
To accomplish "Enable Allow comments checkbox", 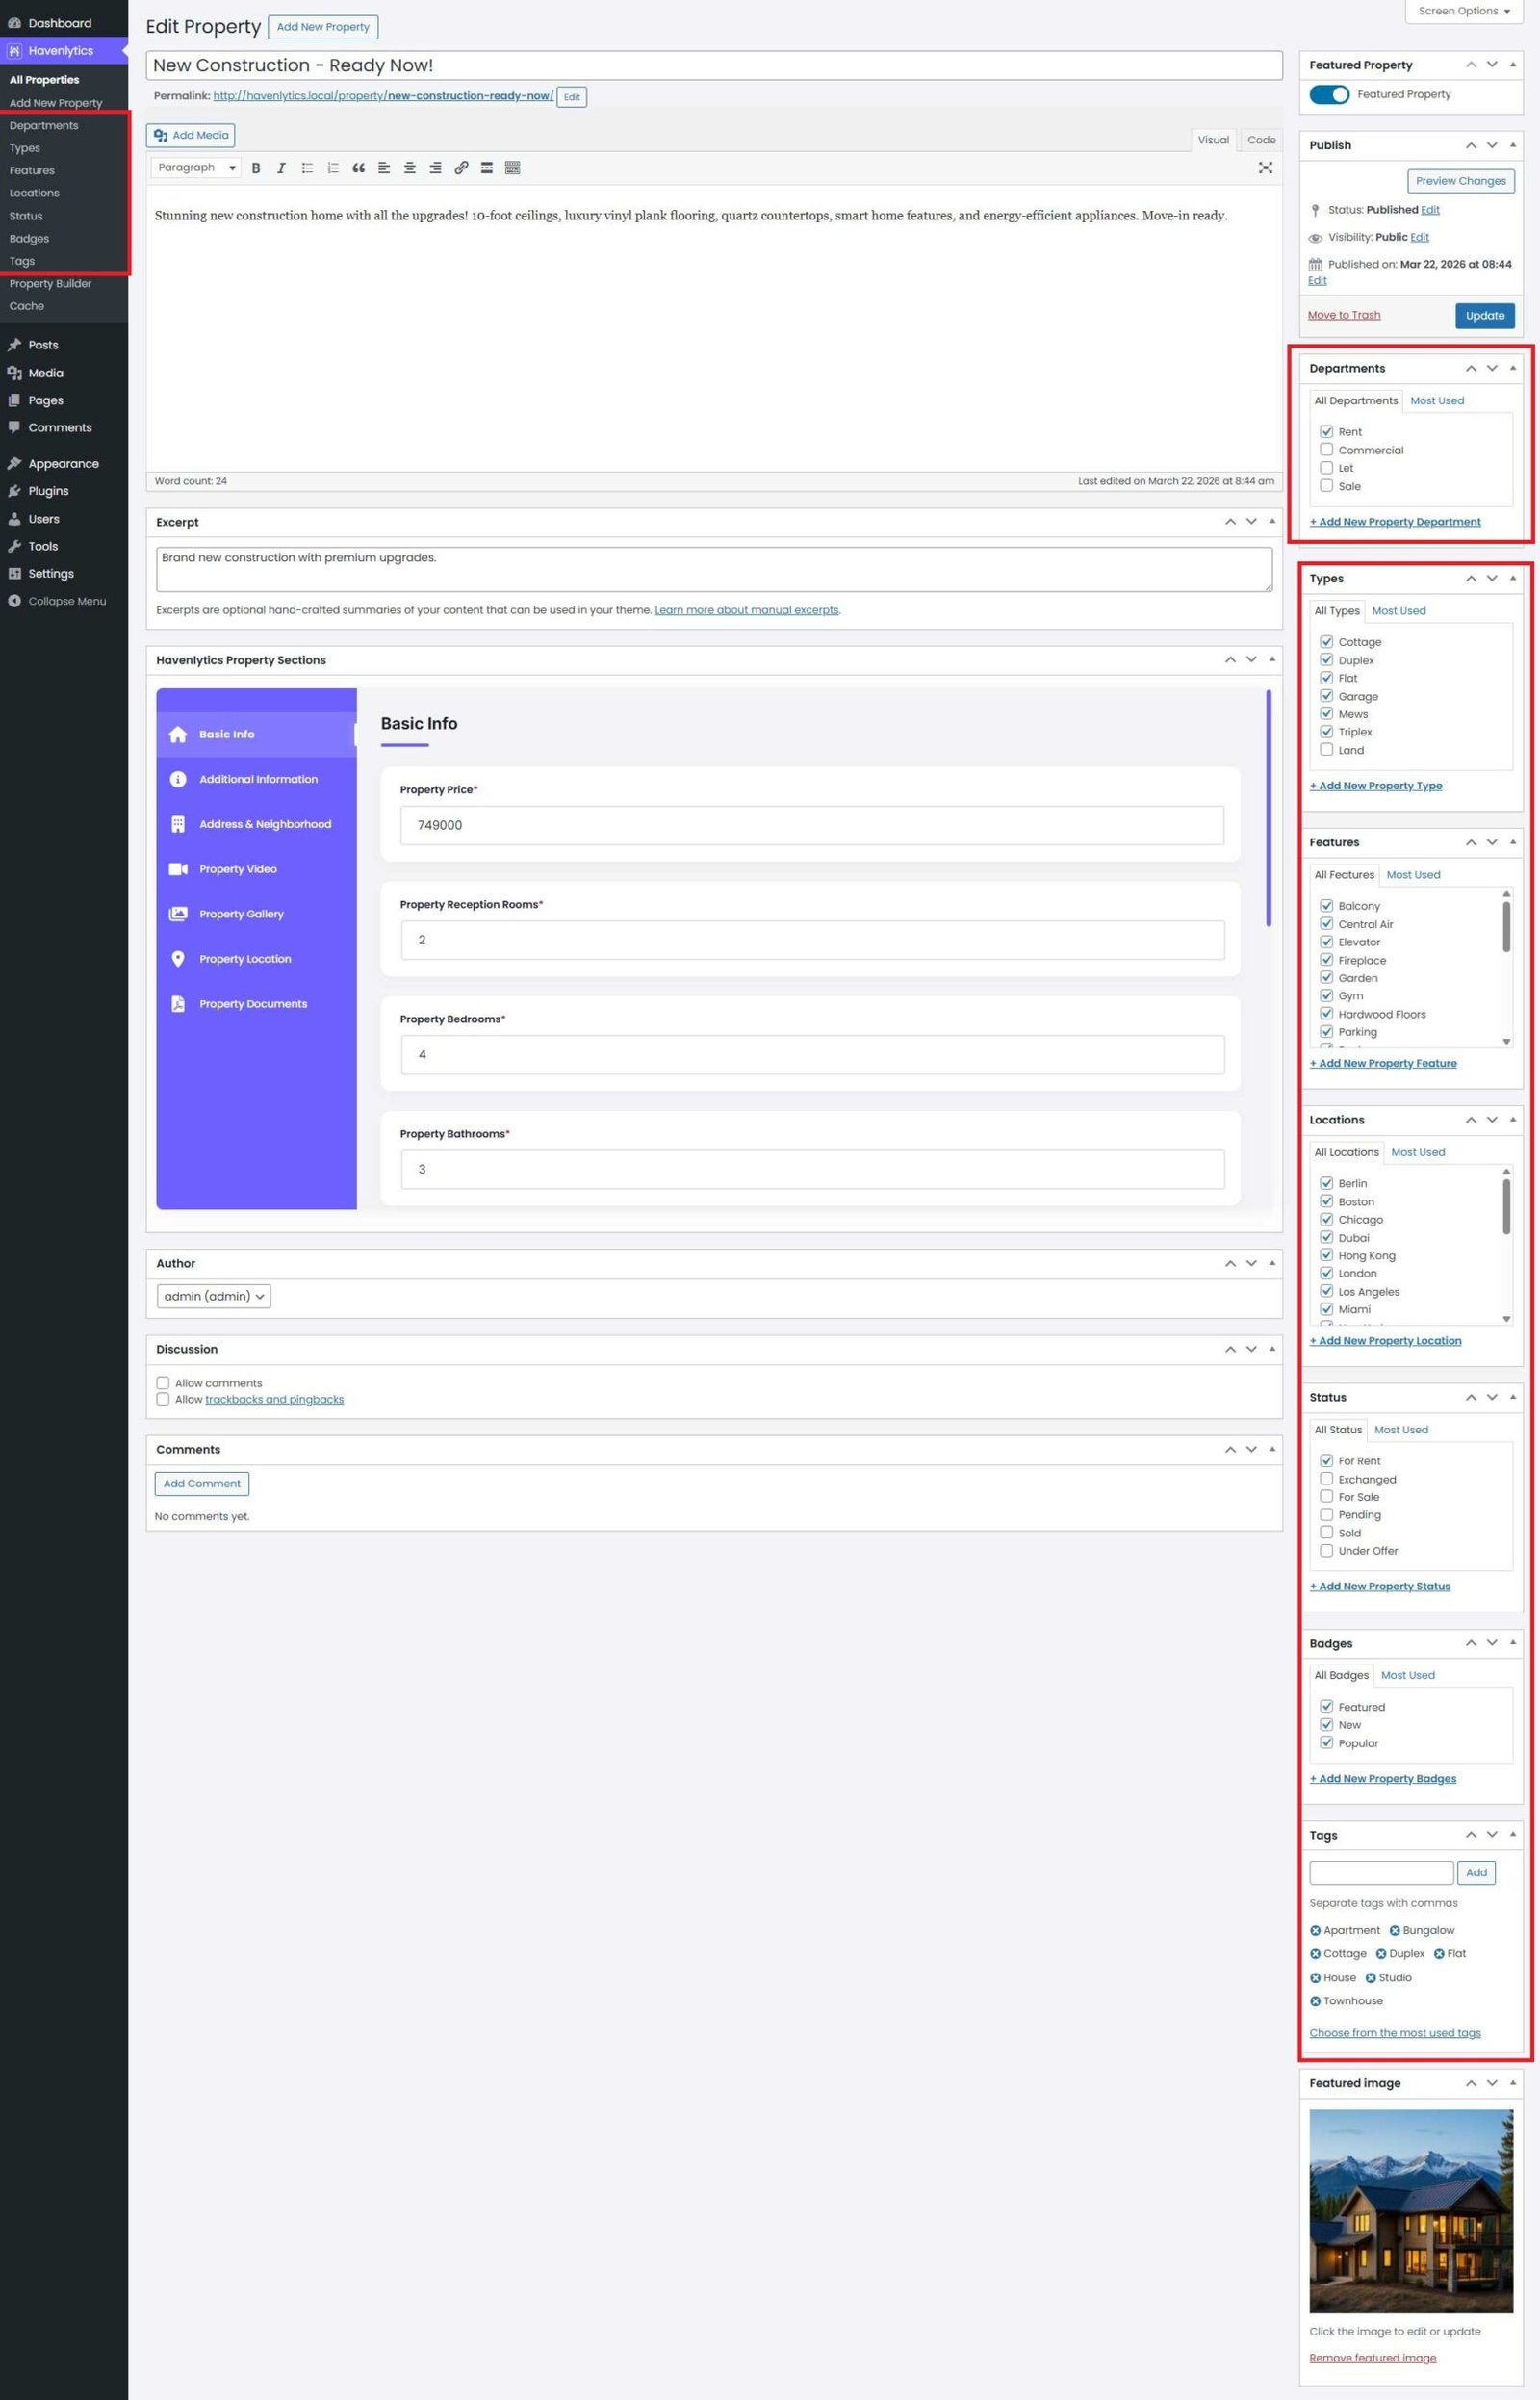I will 163,1383.
